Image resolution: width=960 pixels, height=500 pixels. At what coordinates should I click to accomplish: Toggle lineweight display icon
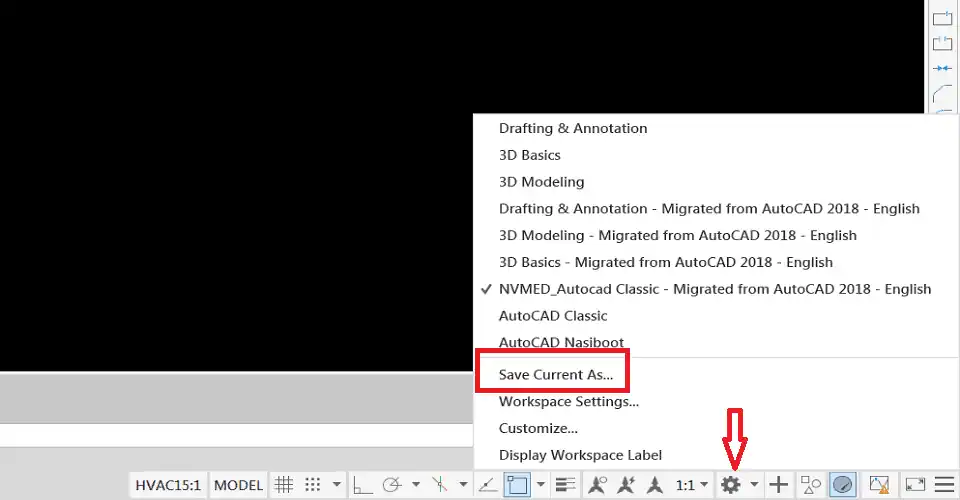[x=565, y=485]
